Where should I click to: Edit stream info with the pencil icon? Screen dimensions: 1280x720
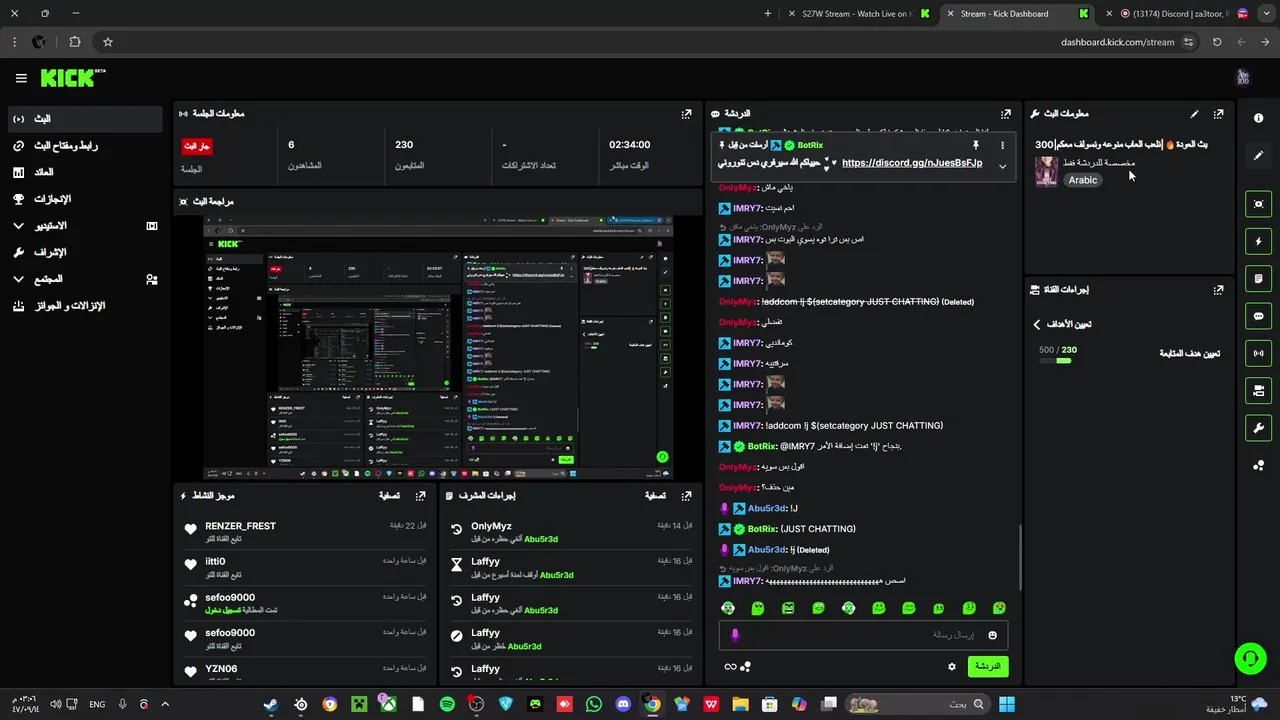(1194, 114)
